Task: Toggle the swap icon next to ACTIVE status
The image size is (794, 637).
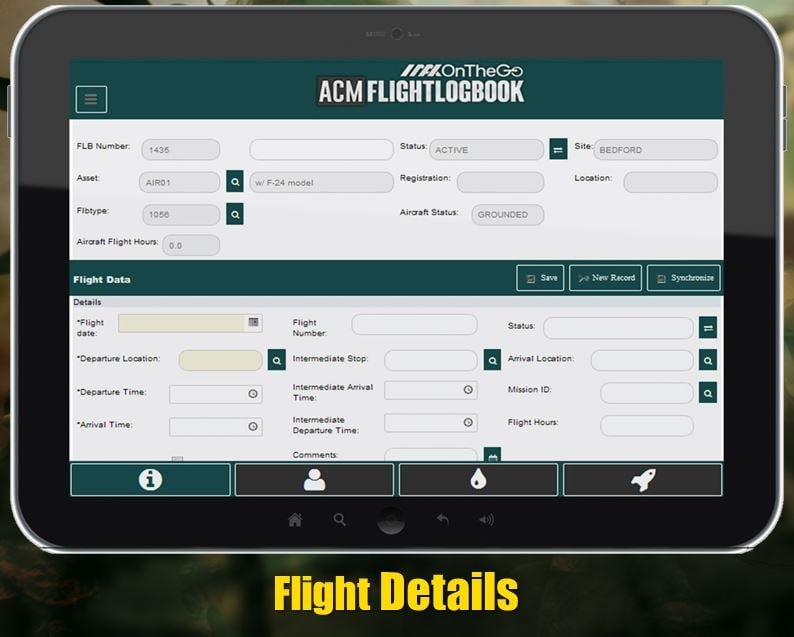Action: point(558,150)
